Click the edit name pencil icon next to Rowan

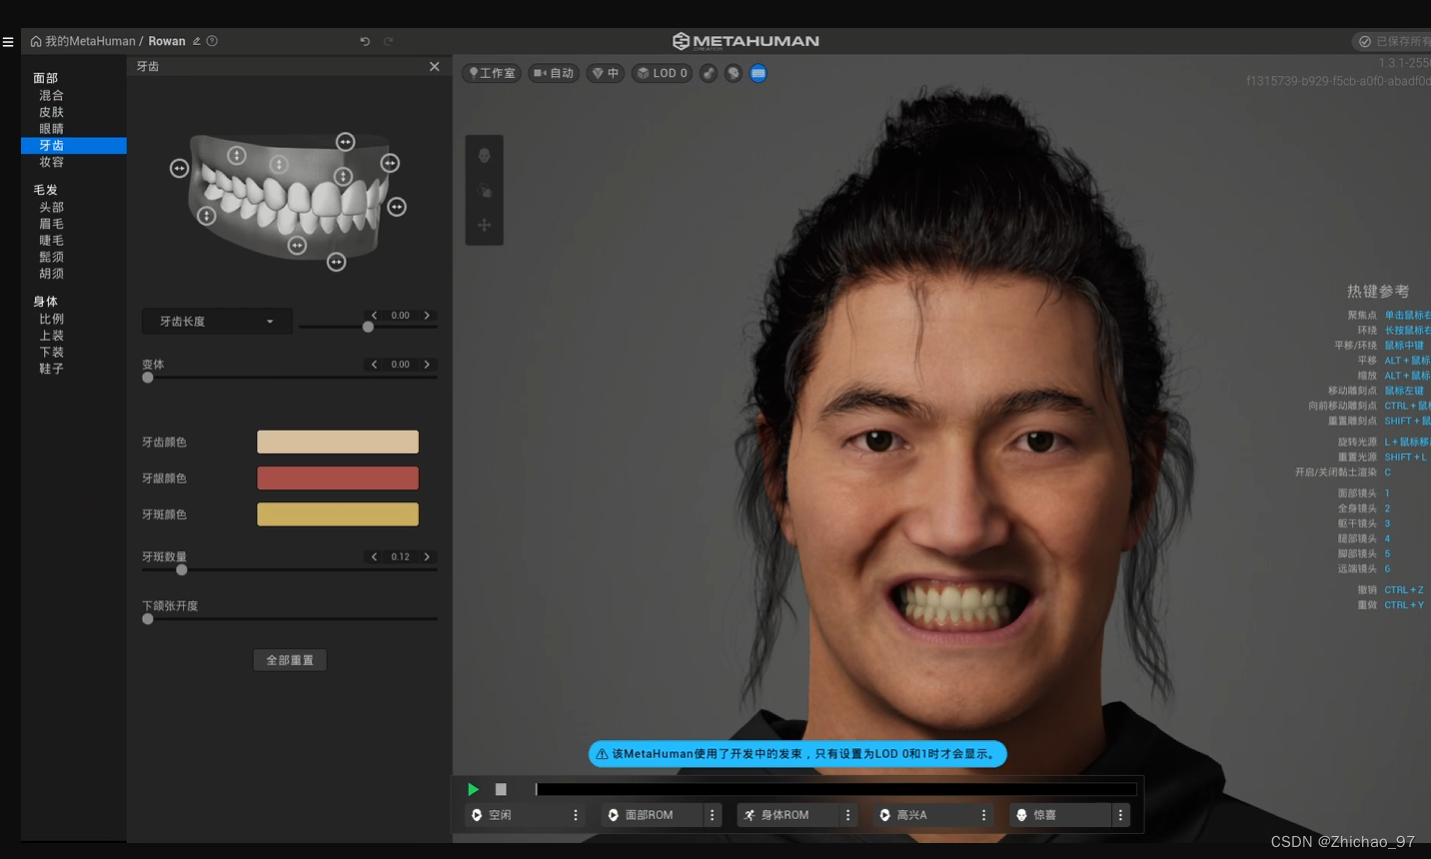click(197, 41)
